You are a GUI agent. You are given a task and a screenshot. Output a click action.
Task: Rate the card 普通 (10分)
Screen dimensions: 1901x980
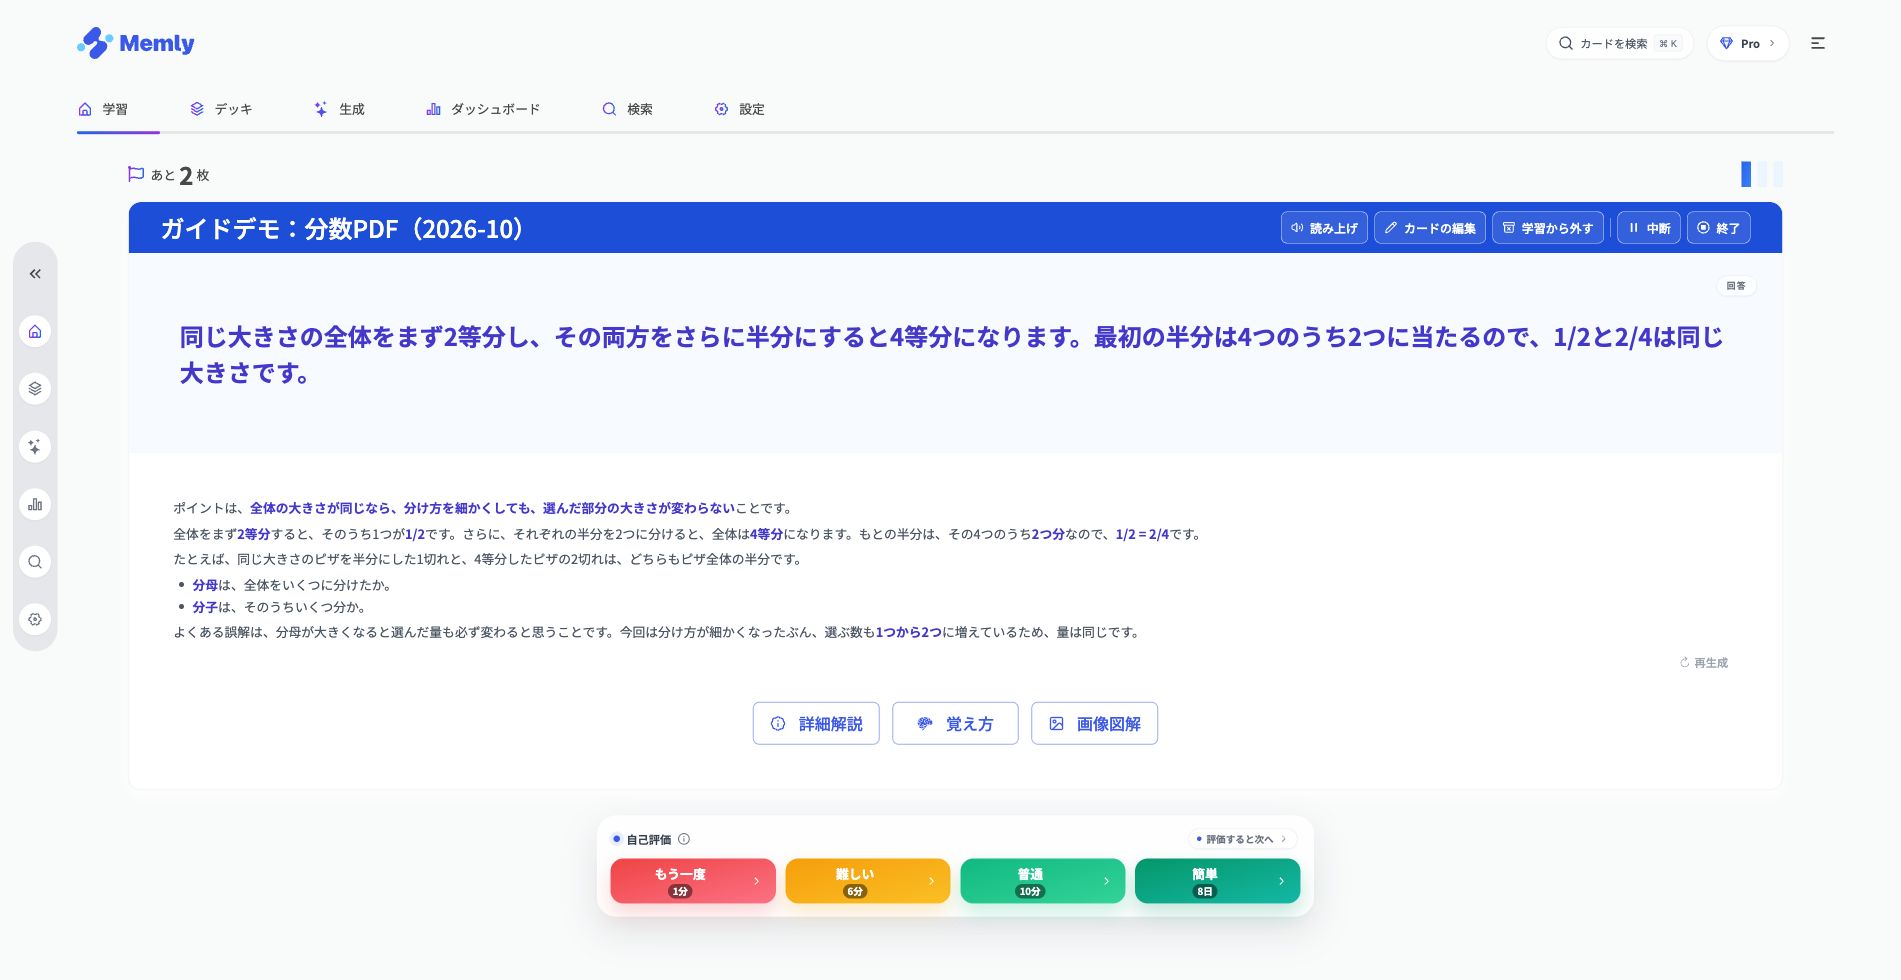(1043, 881)
